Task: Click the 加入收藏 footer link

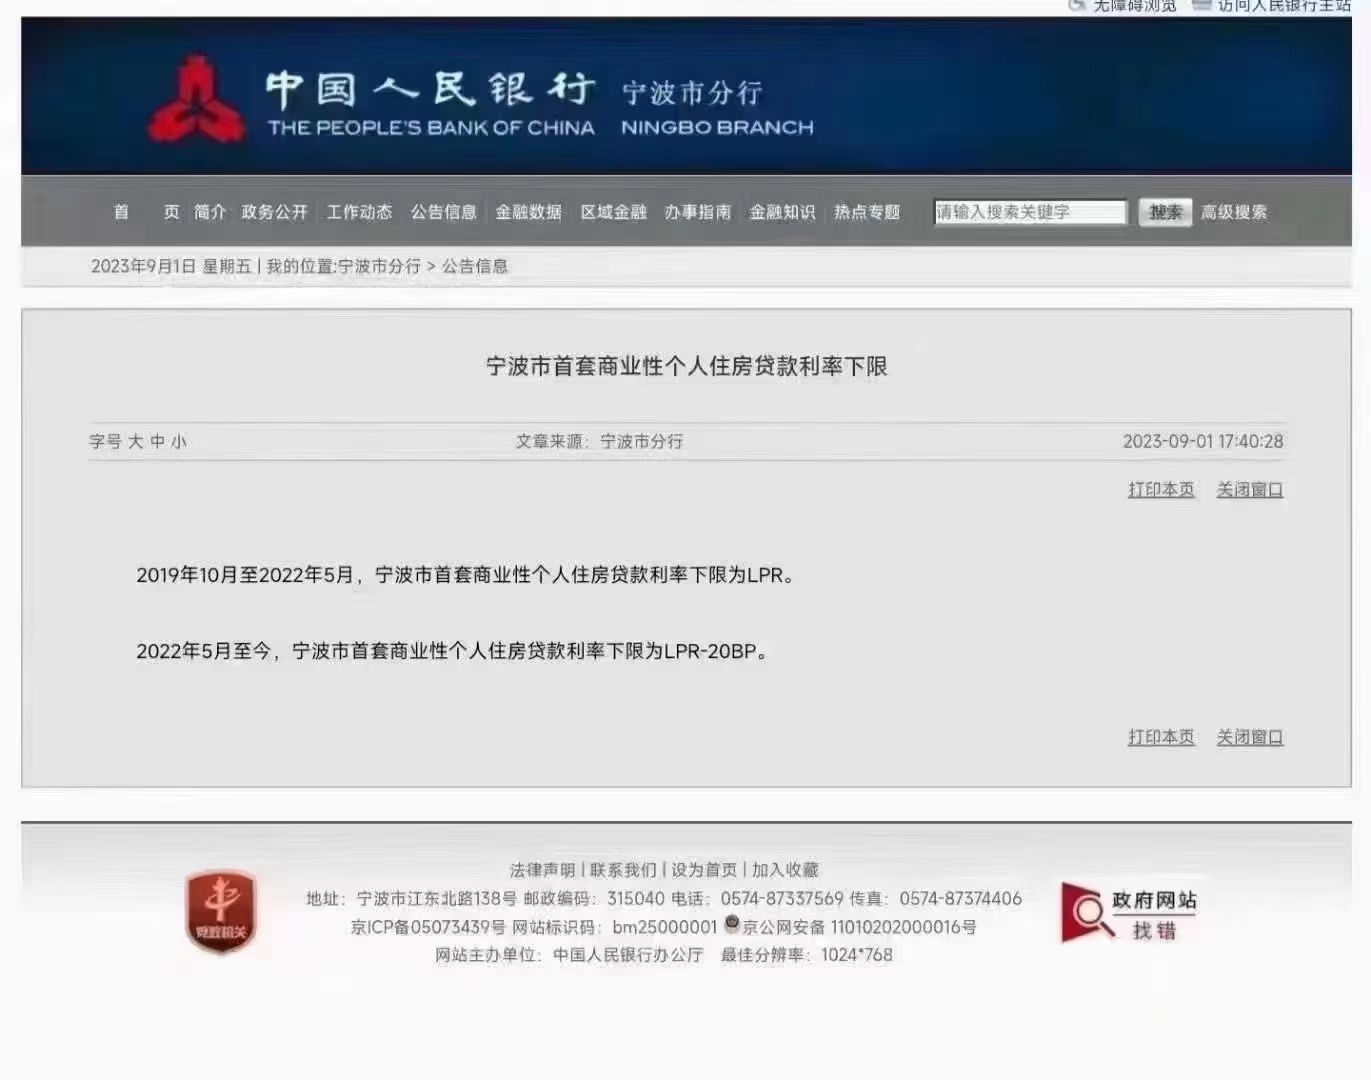Action: 785,870
